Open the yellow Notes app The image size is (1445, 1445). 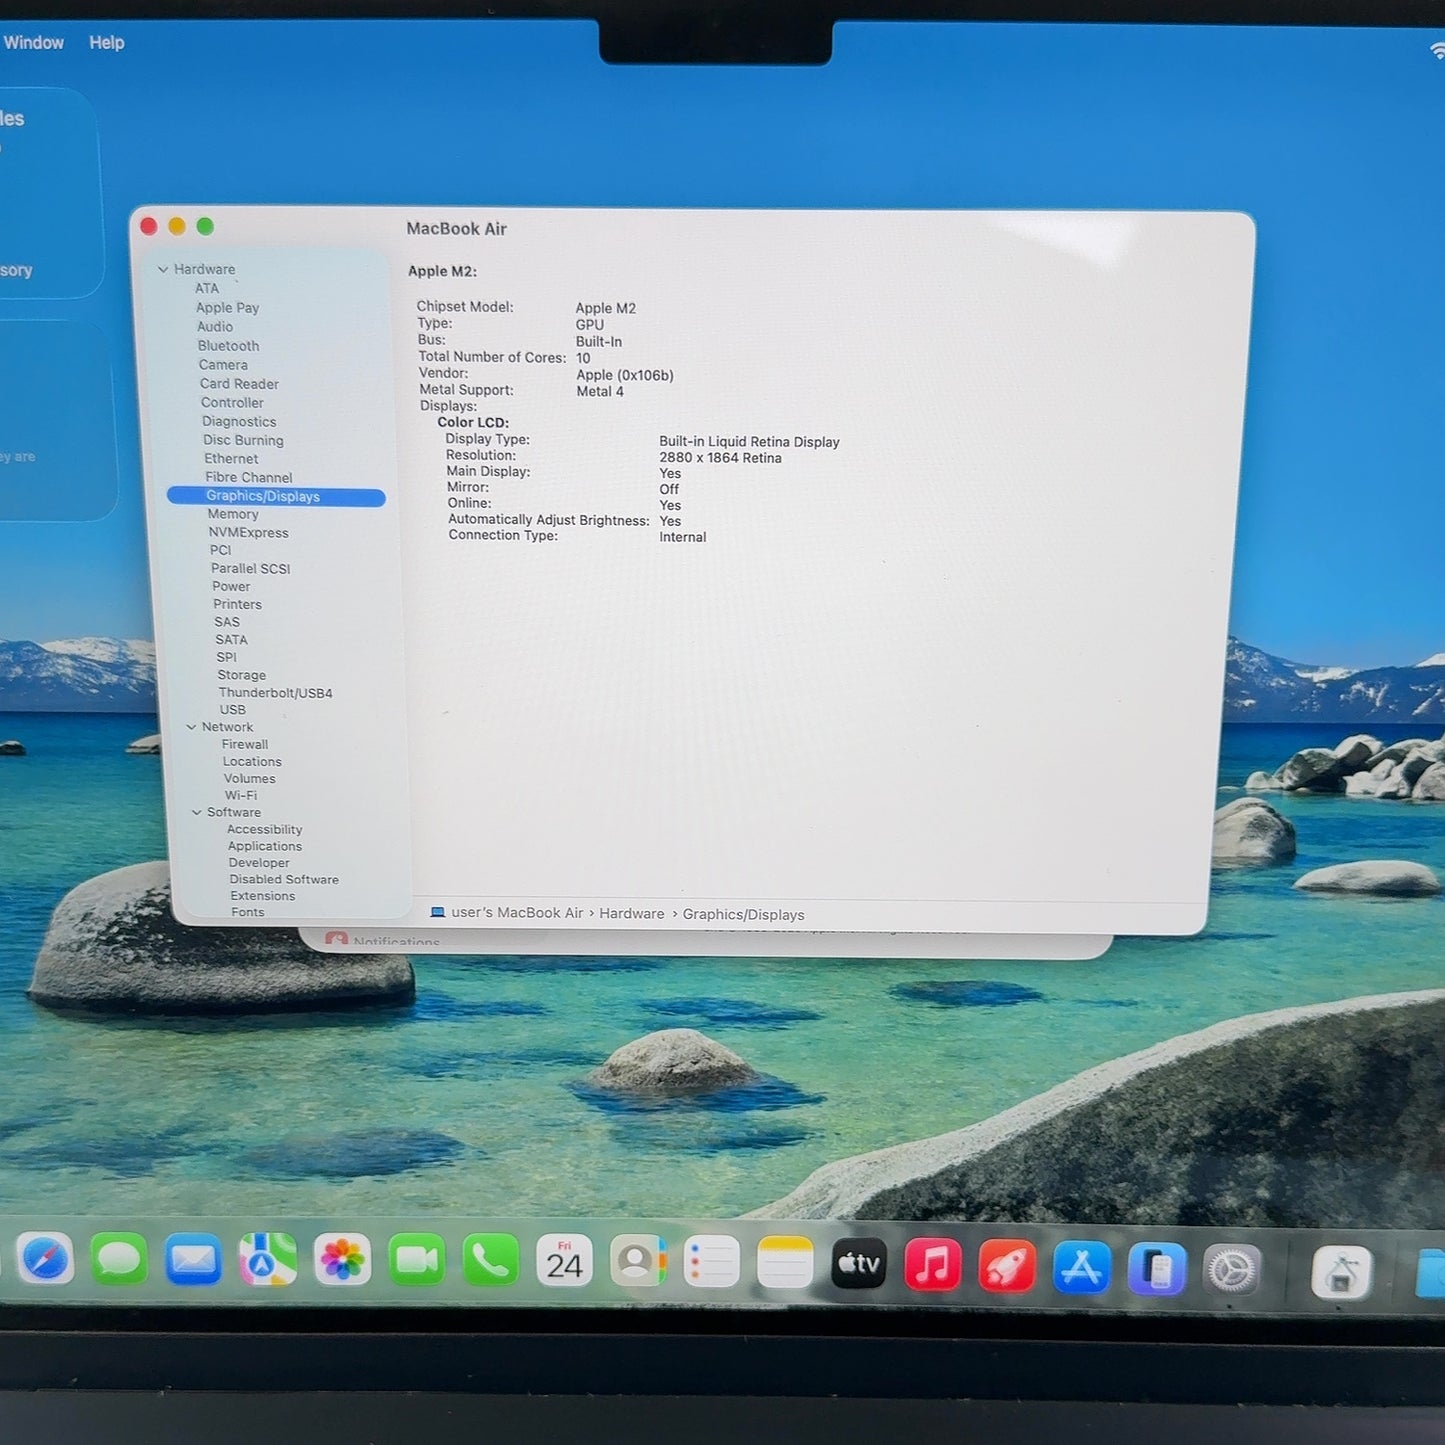coord(785,1263)
